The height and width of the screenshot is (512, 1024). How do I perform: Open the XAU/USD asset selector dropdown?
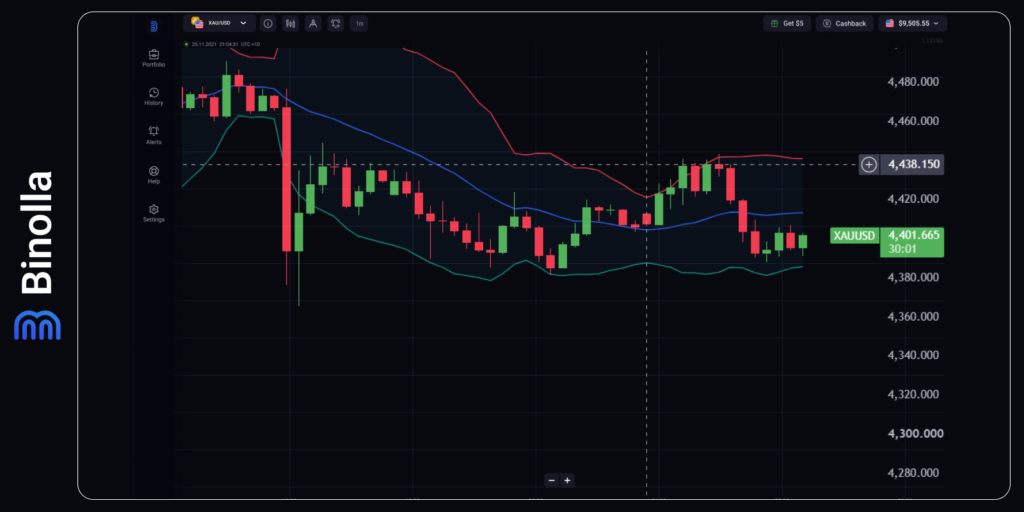[x=219, y=23]
